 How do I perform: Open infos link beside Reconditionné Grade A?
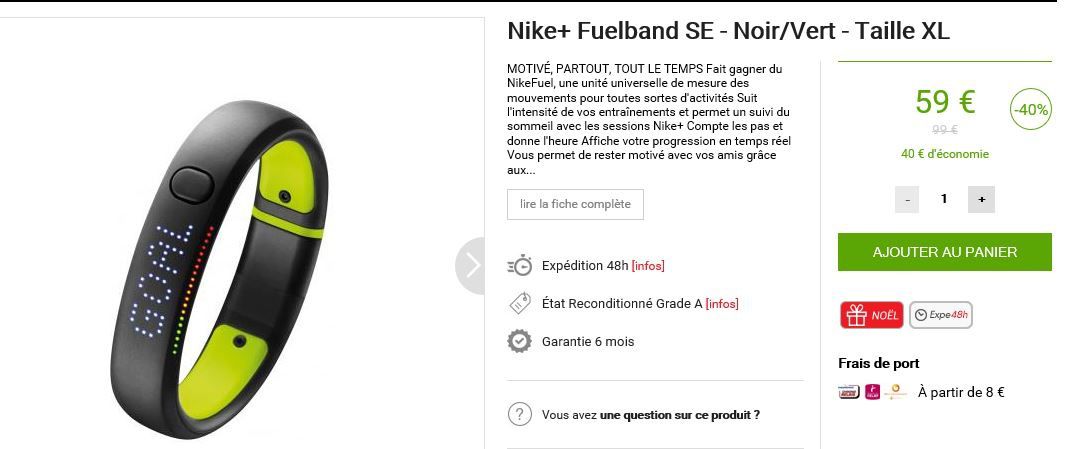[x=722, y=303]
